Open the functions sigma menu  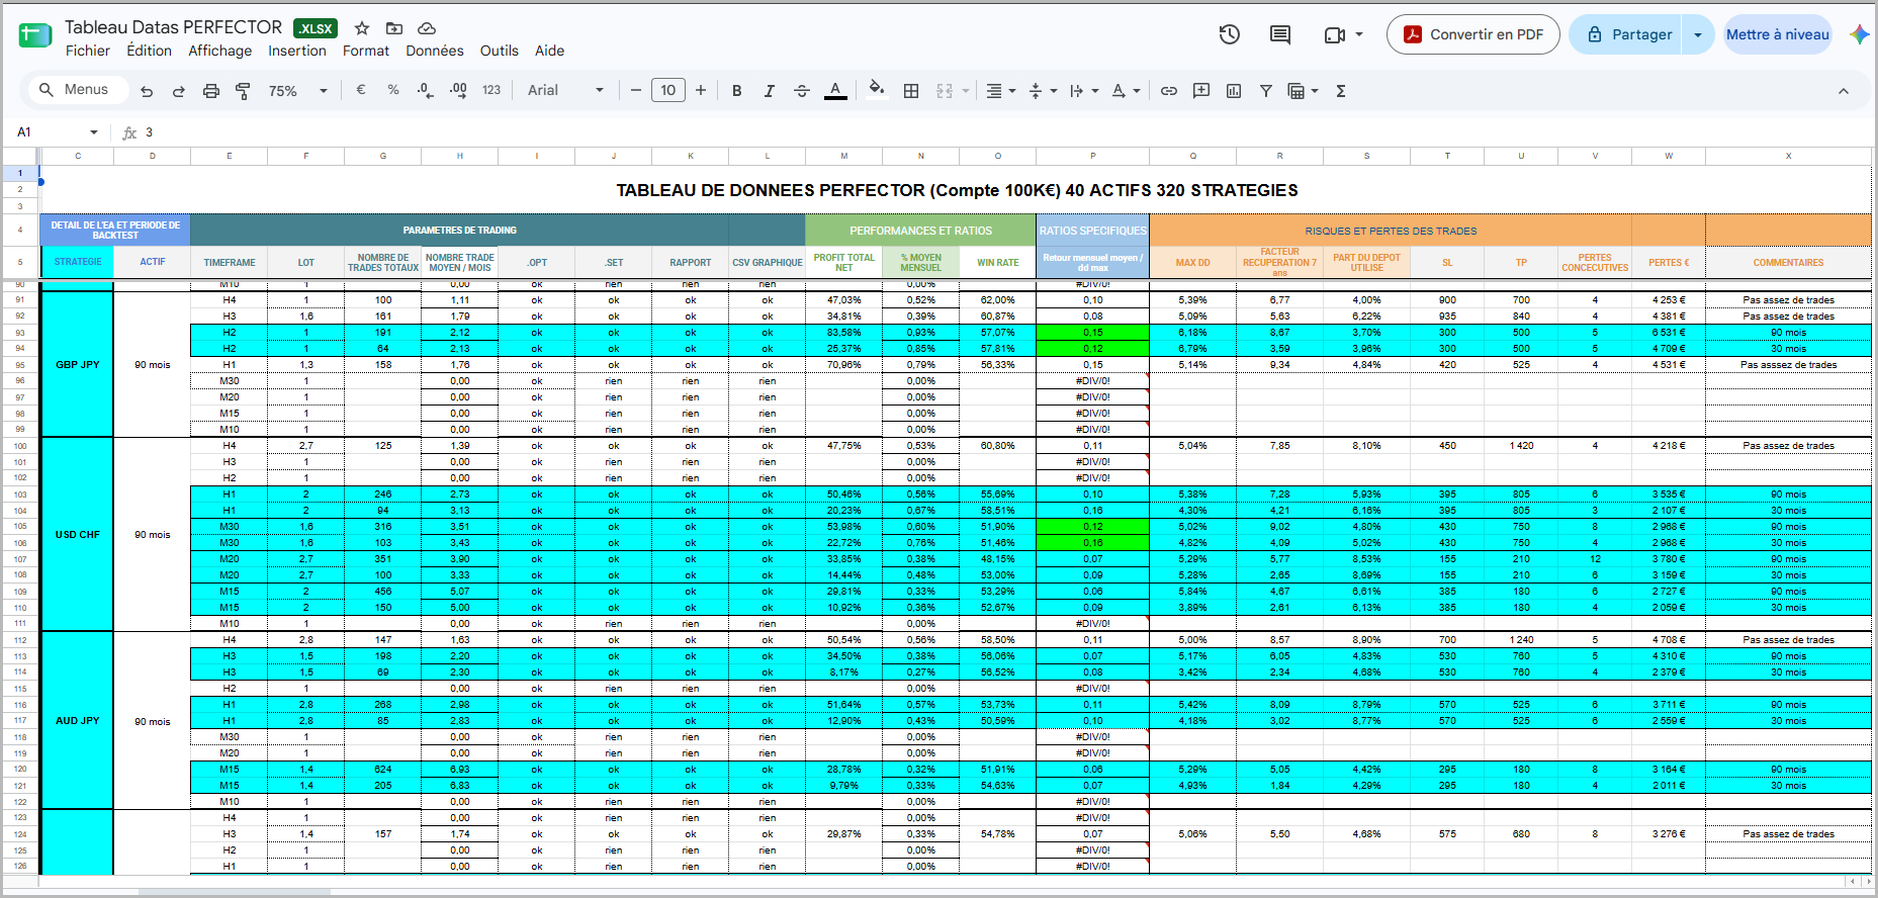click(1341, 91)
